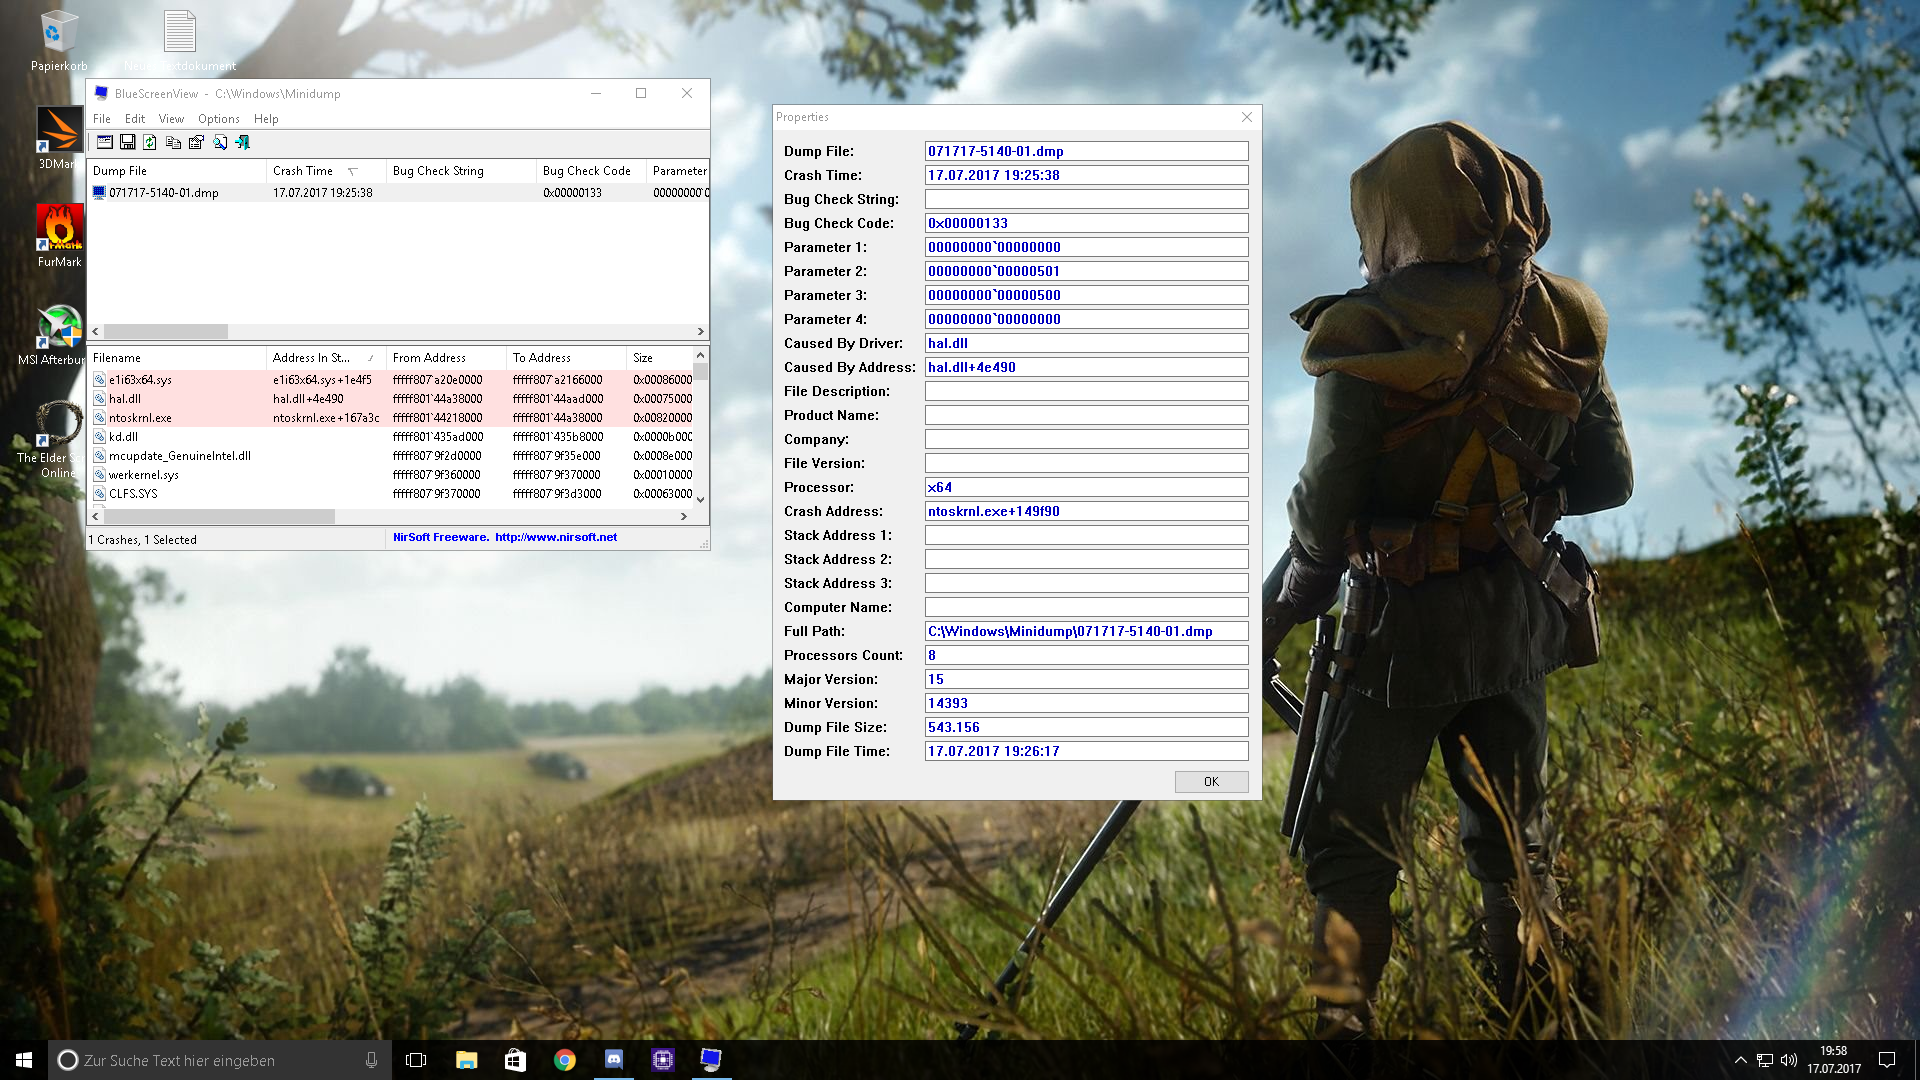Click the Caused By Driver field

click(1086, 343)
